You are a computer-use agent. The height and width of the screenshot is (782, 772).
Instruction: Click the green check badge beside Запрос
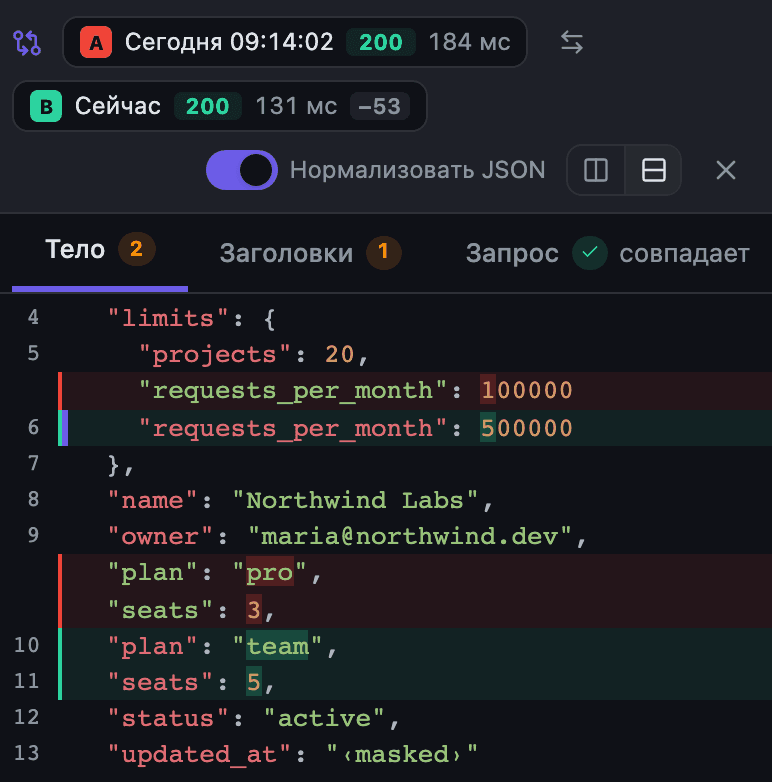click(589, 253)
